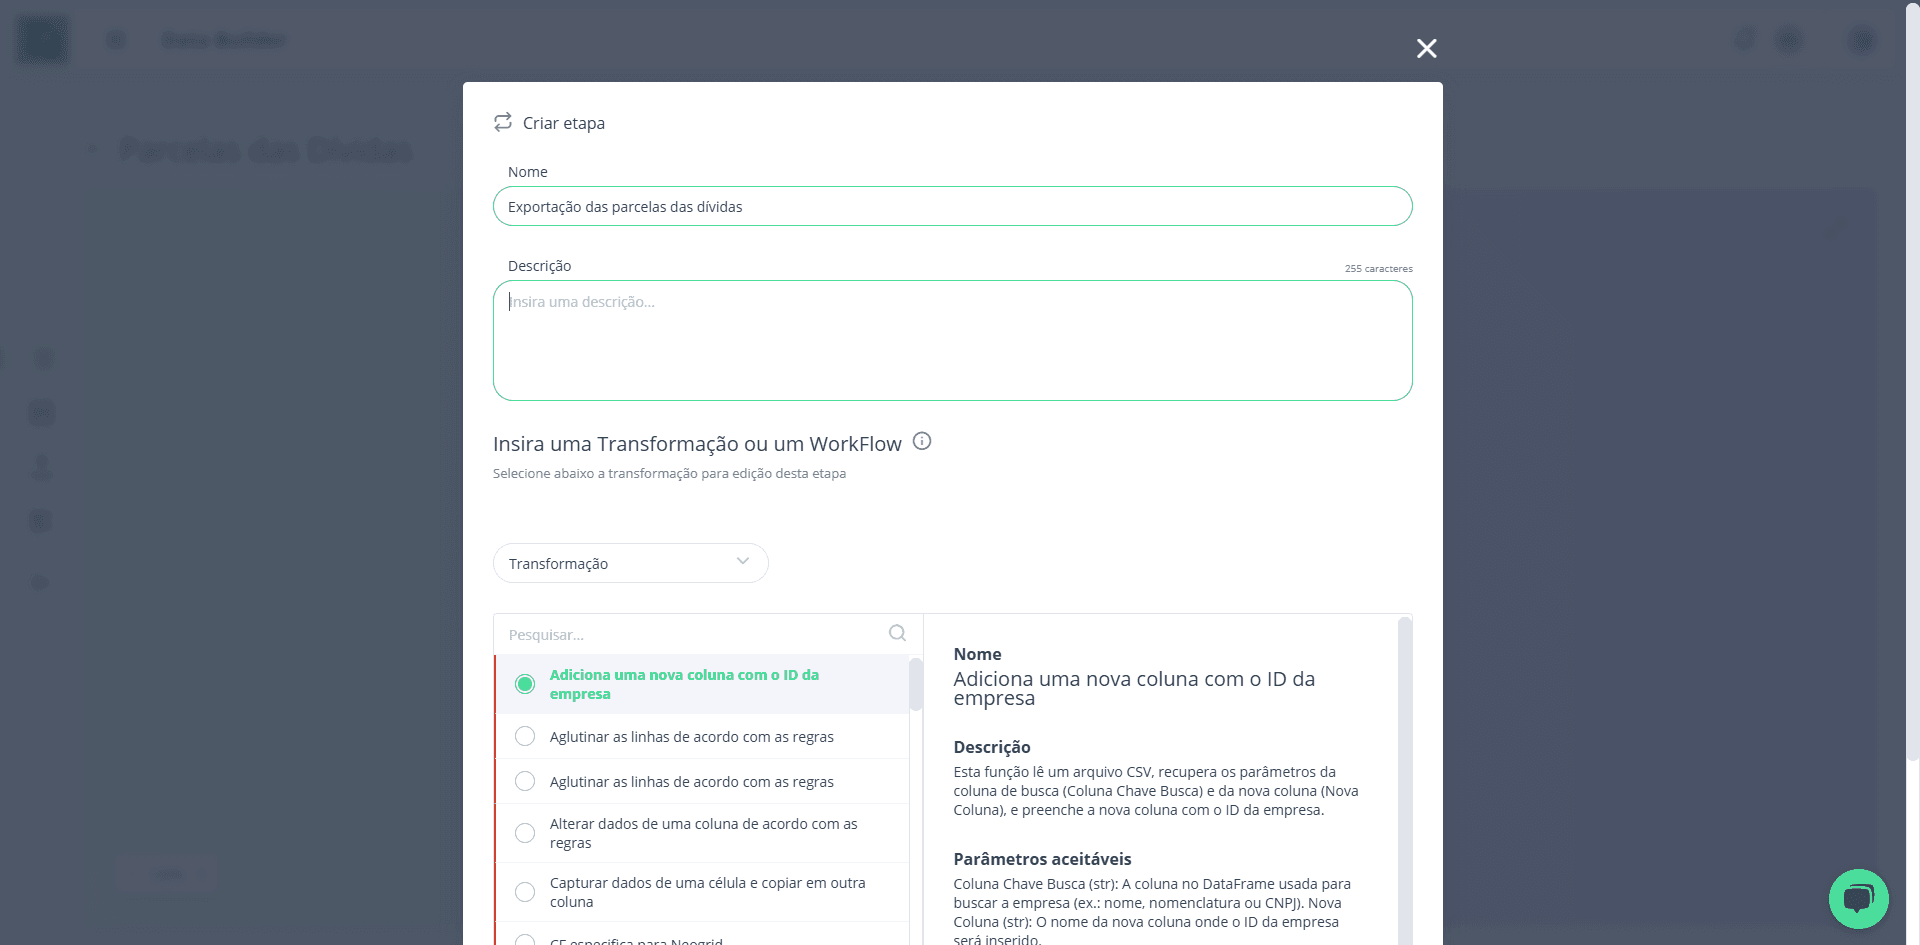
Task: Click the Criar etapa loop icon
Action: (503, 122)
